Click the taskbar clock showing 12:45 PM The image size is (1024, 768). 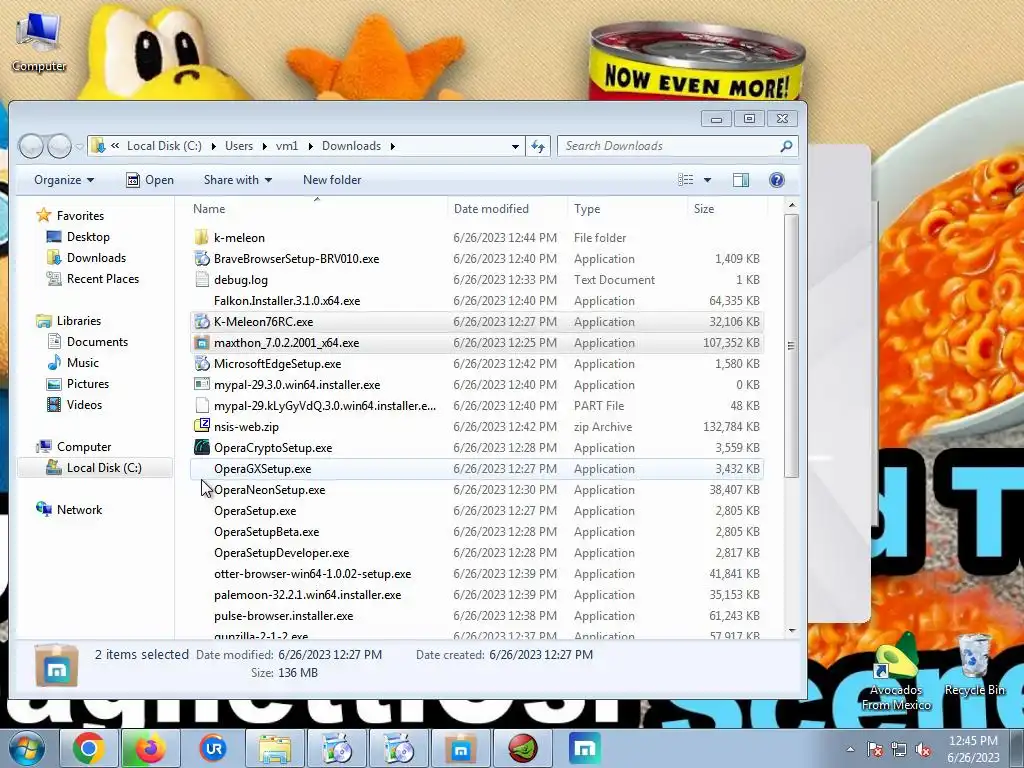click(x=973, y=749)
